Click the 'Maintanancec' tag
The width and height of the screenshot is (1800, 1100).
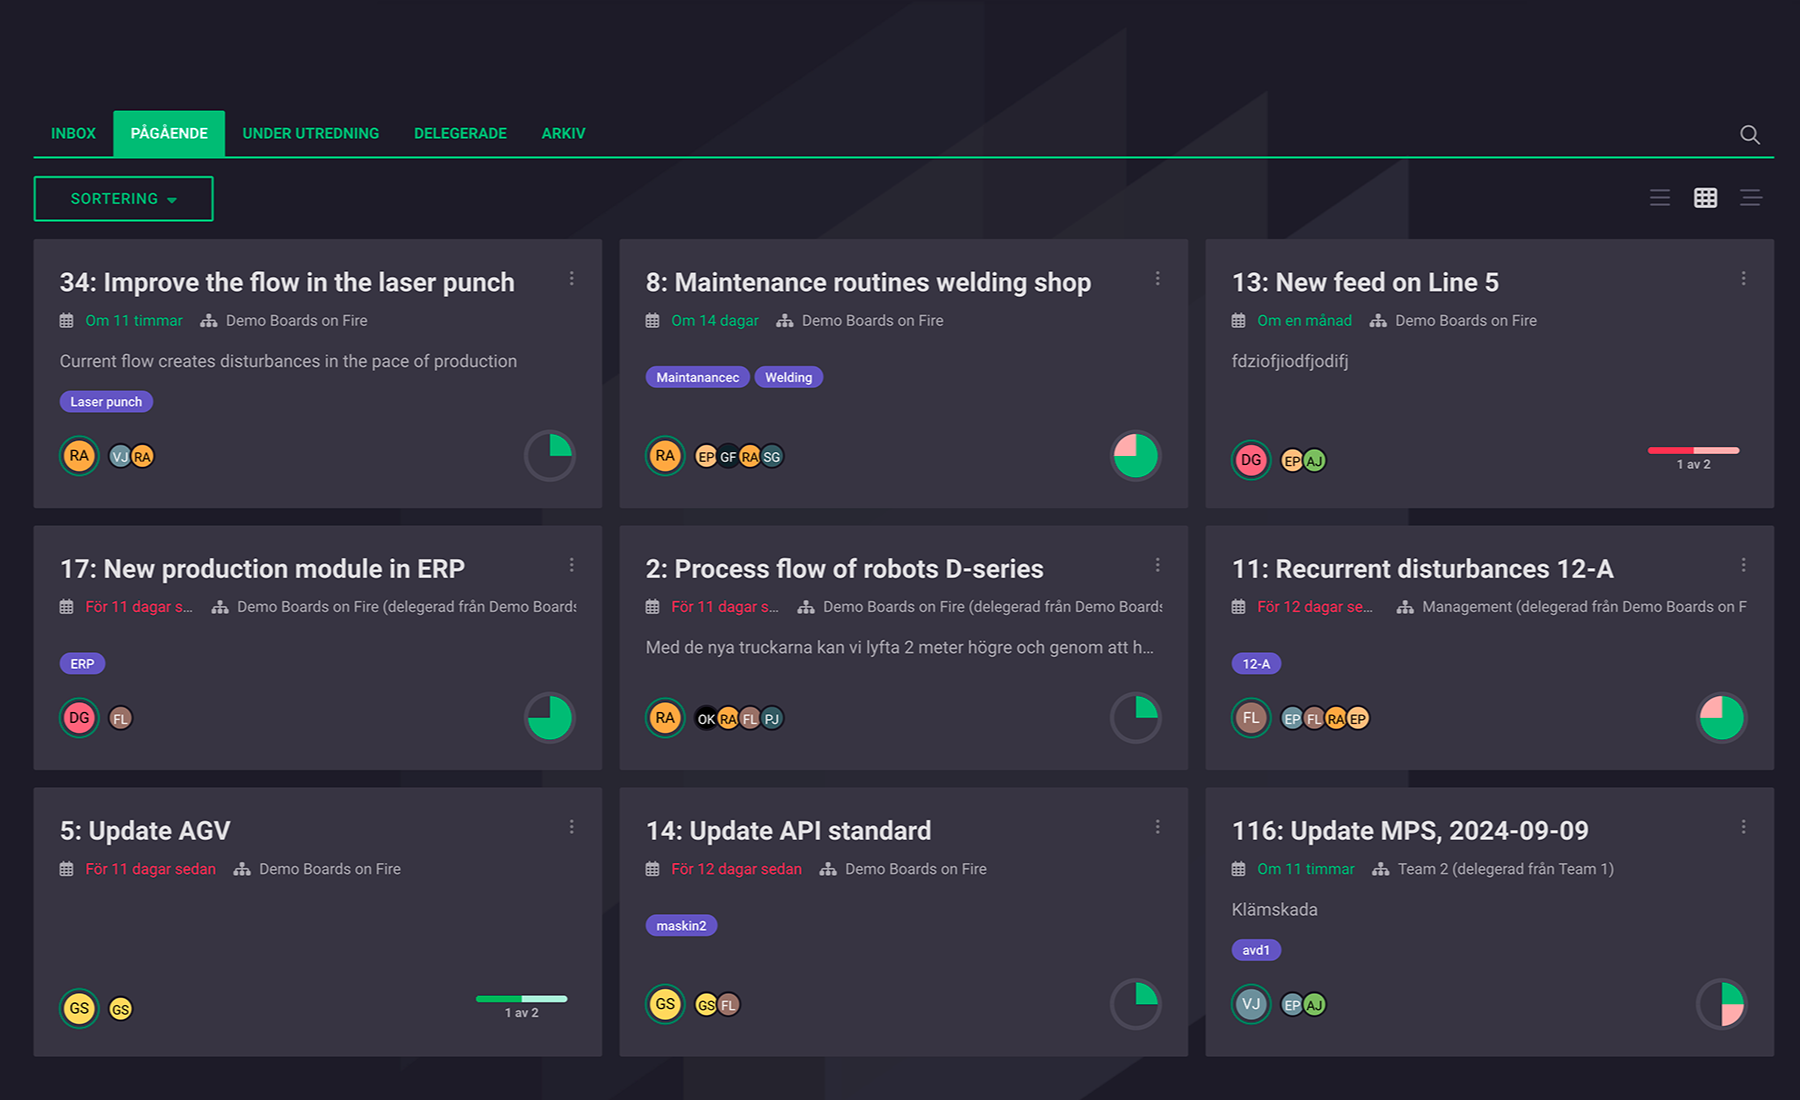click(697, 377)
